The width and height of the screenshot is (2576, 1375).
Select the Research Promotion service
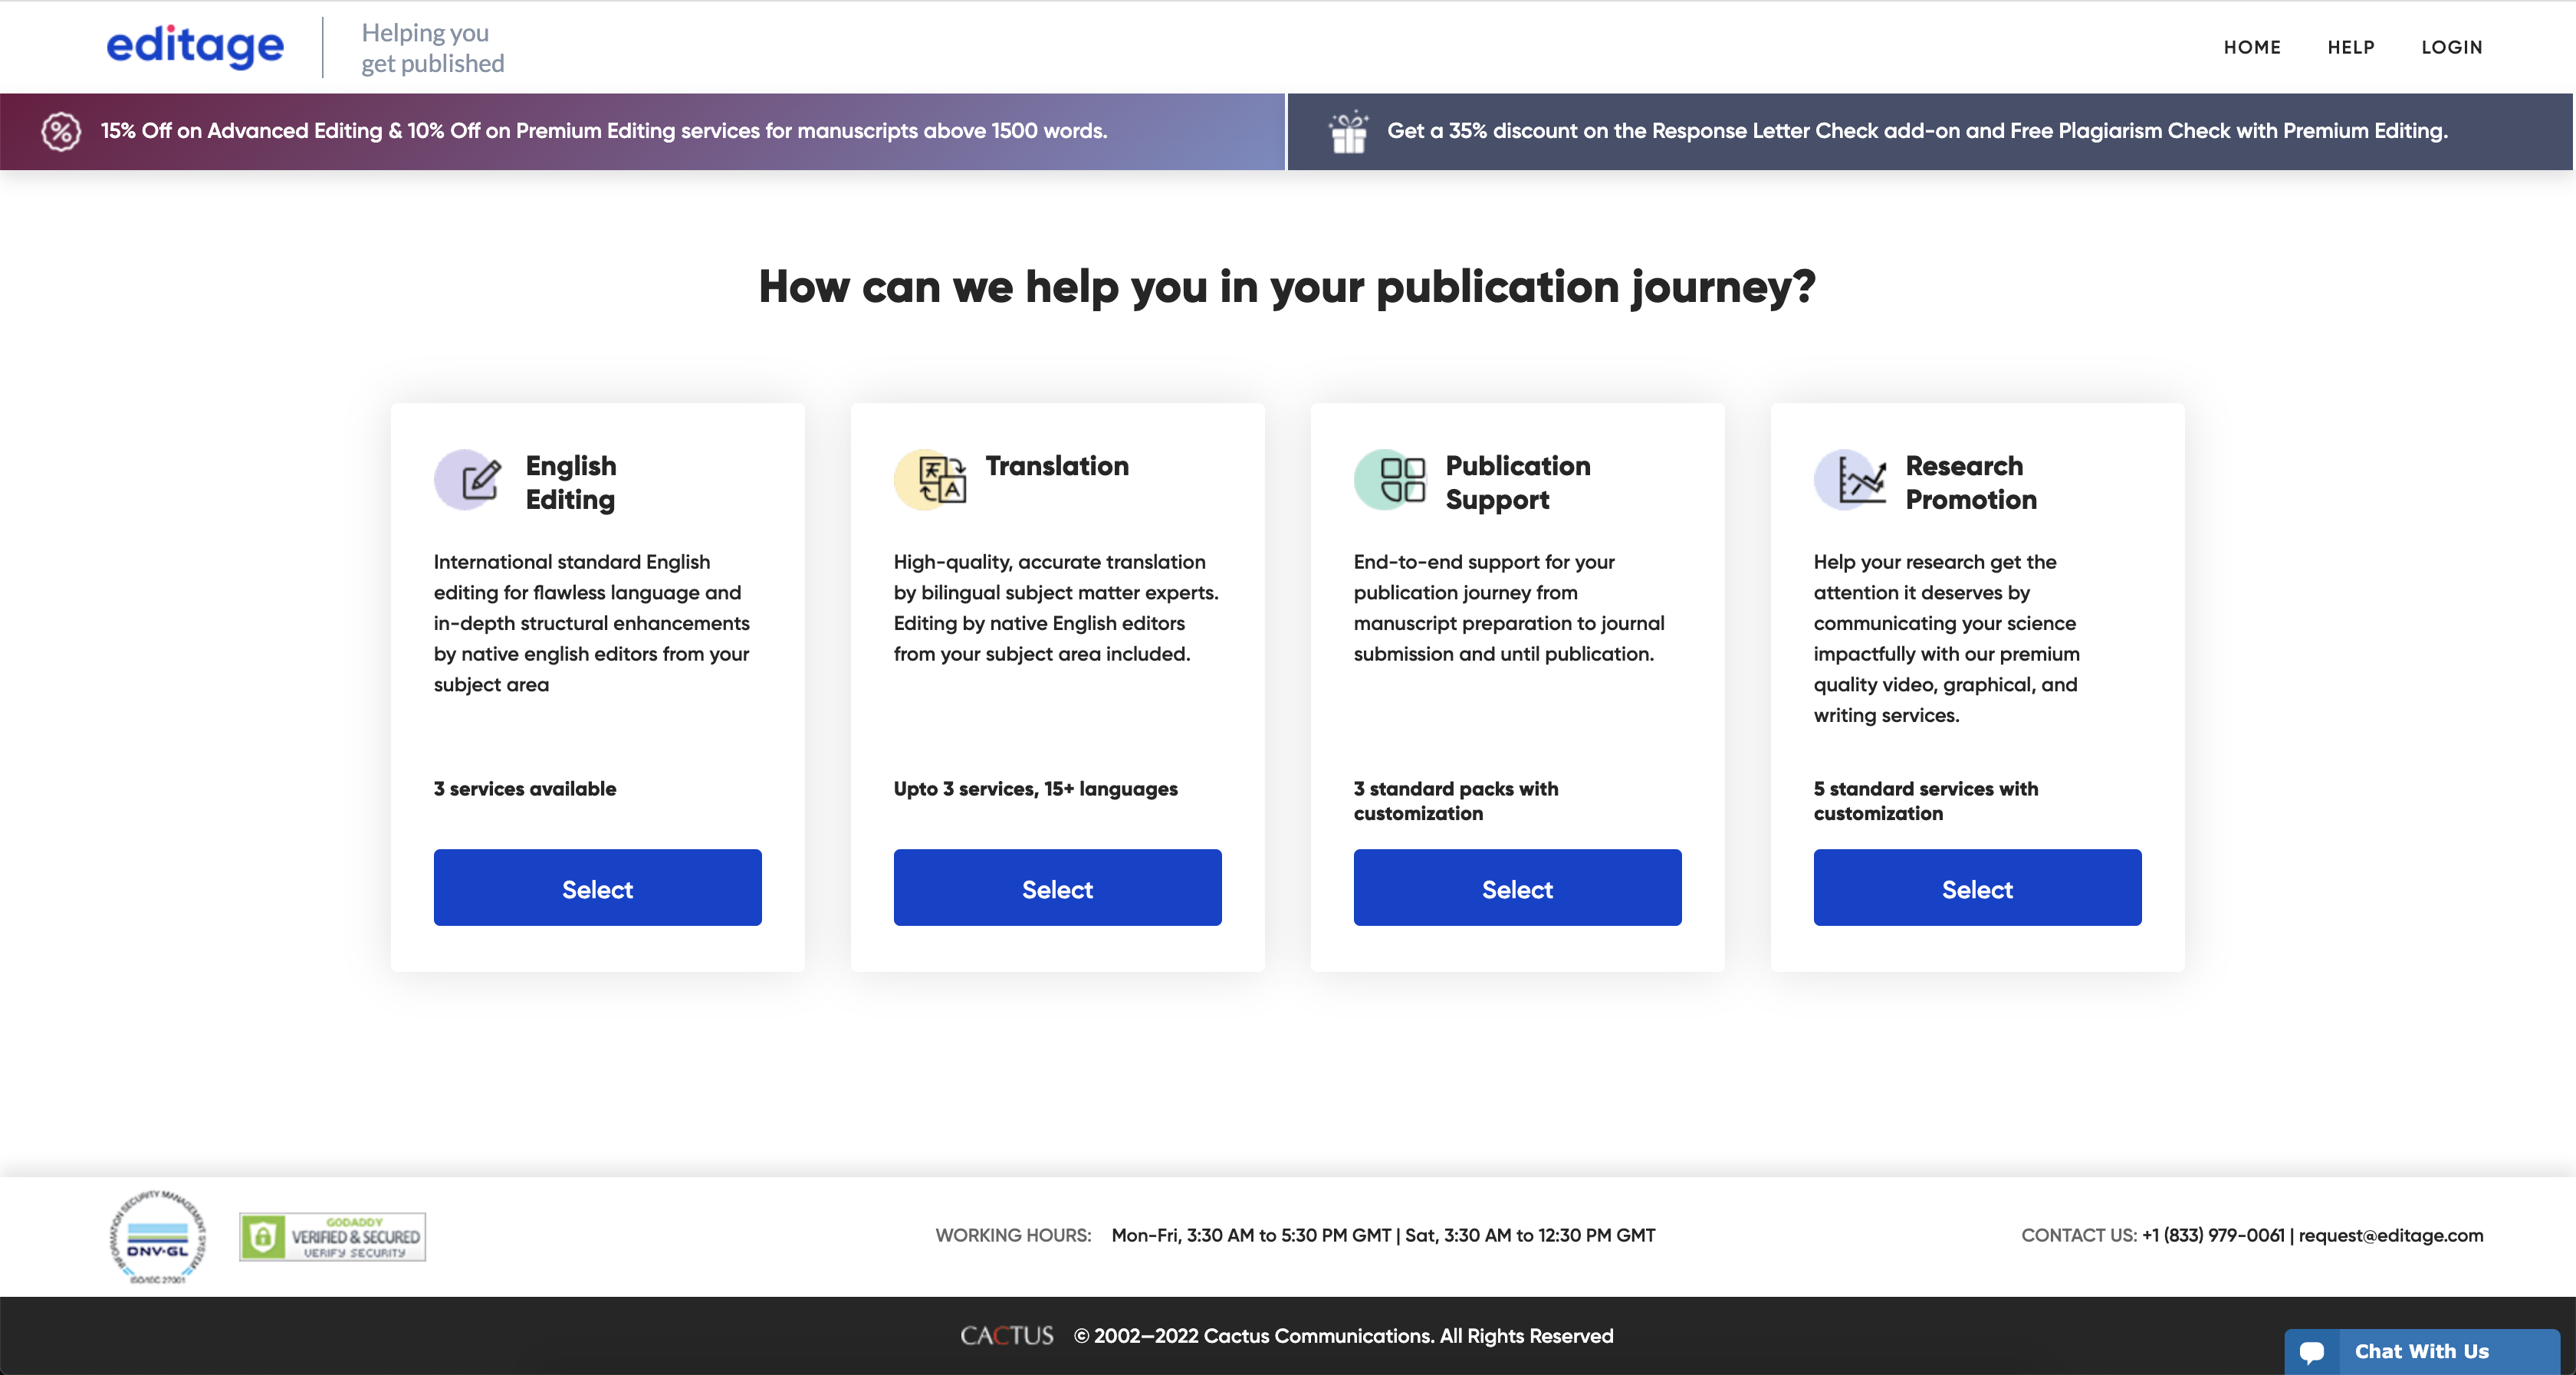(x=1978, y=888)
